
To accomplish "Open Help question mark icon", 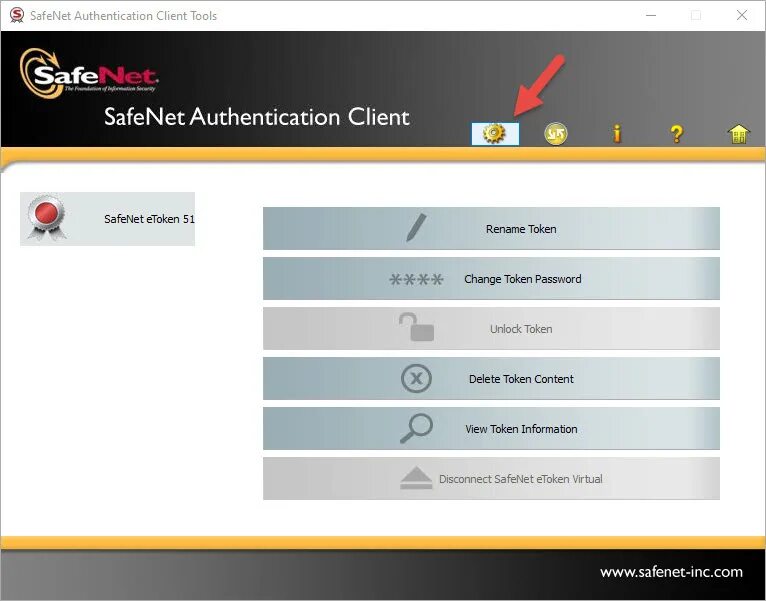I will (677, 134).
